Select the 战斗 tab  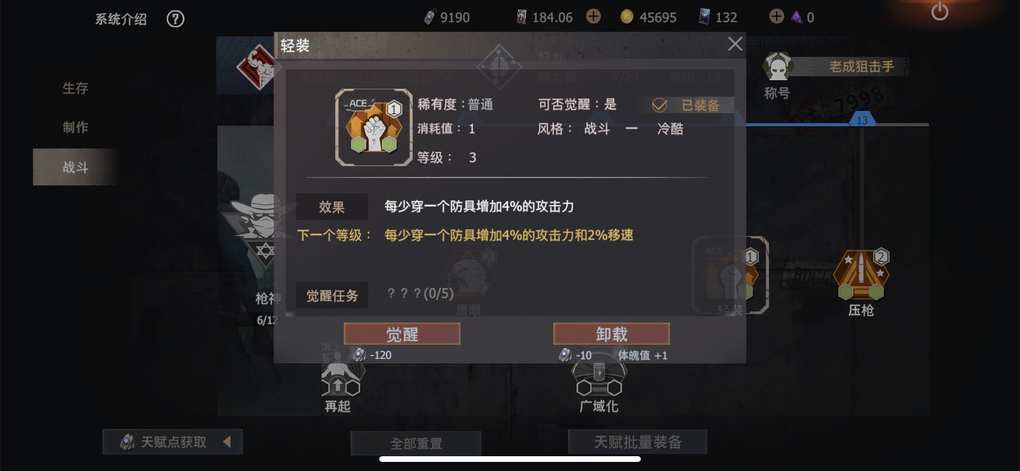(75, 167)
